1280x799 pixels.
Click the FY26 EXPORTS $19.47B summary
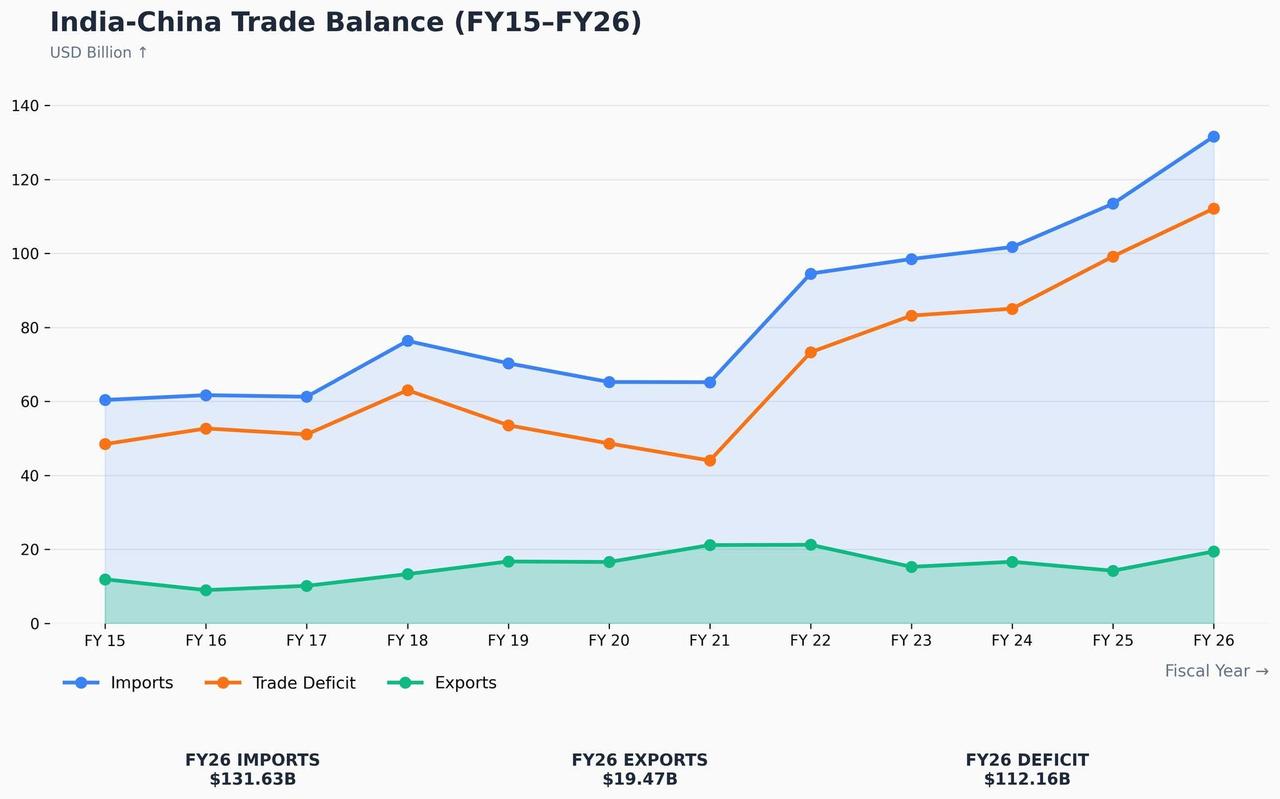[x=640, y=769]
